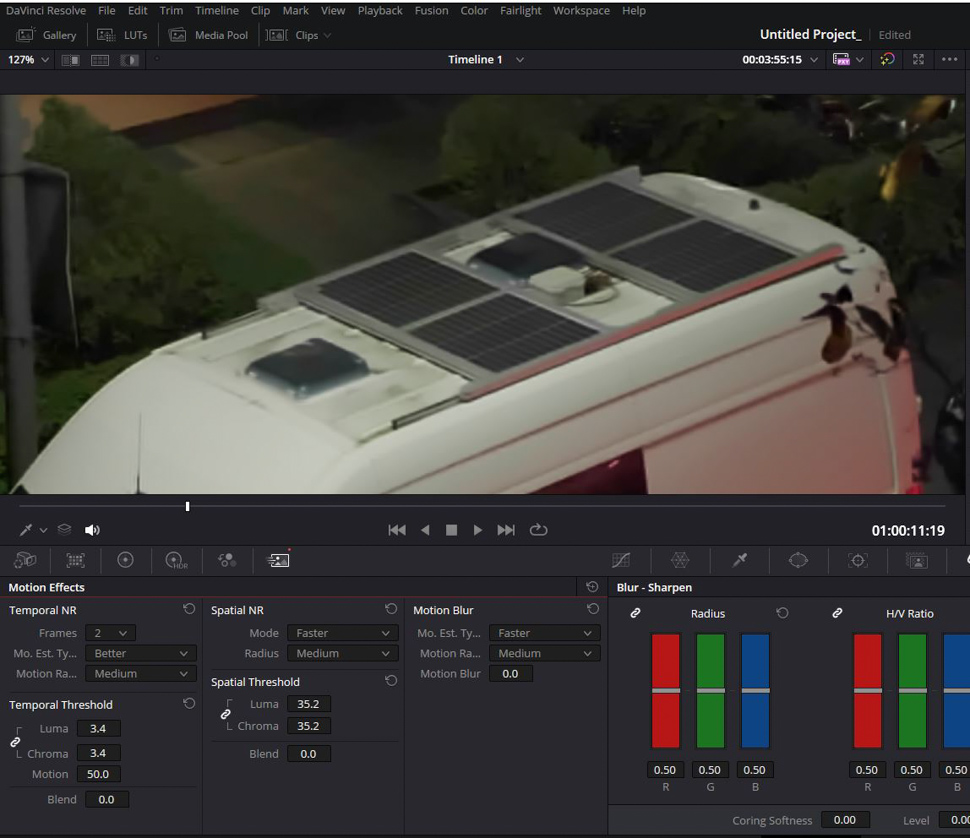Click the viewer scrubber playhead marker
This screenshot has width=970, height=838.
(x=187, y=507)
